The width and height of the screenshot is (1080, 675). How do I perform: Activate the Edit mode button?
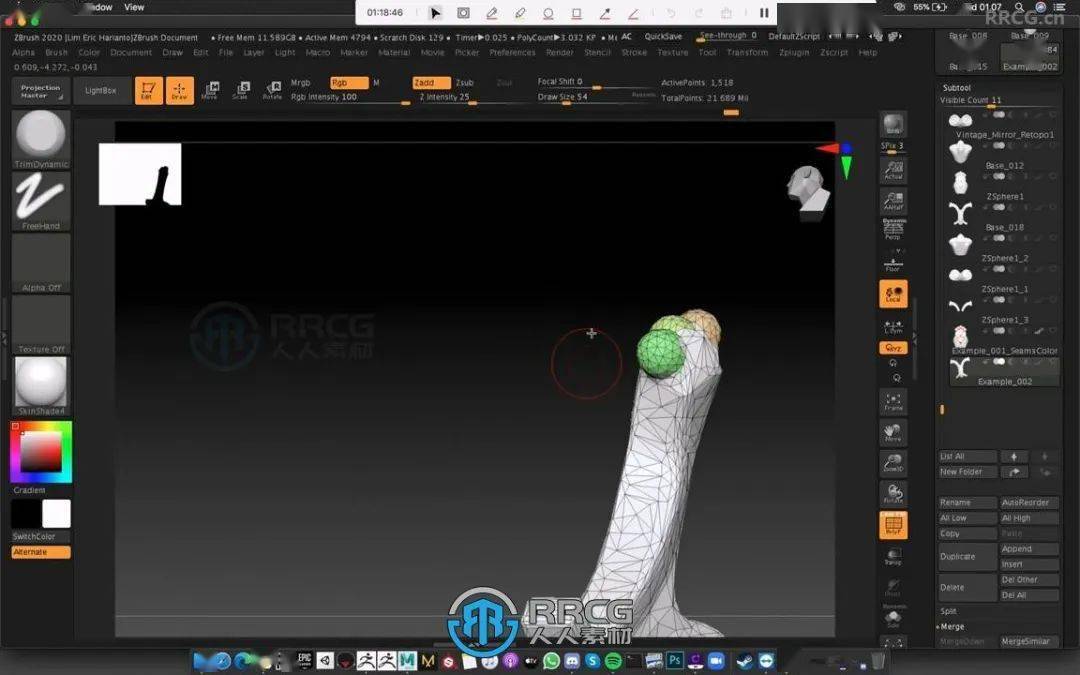click(148, 91)
